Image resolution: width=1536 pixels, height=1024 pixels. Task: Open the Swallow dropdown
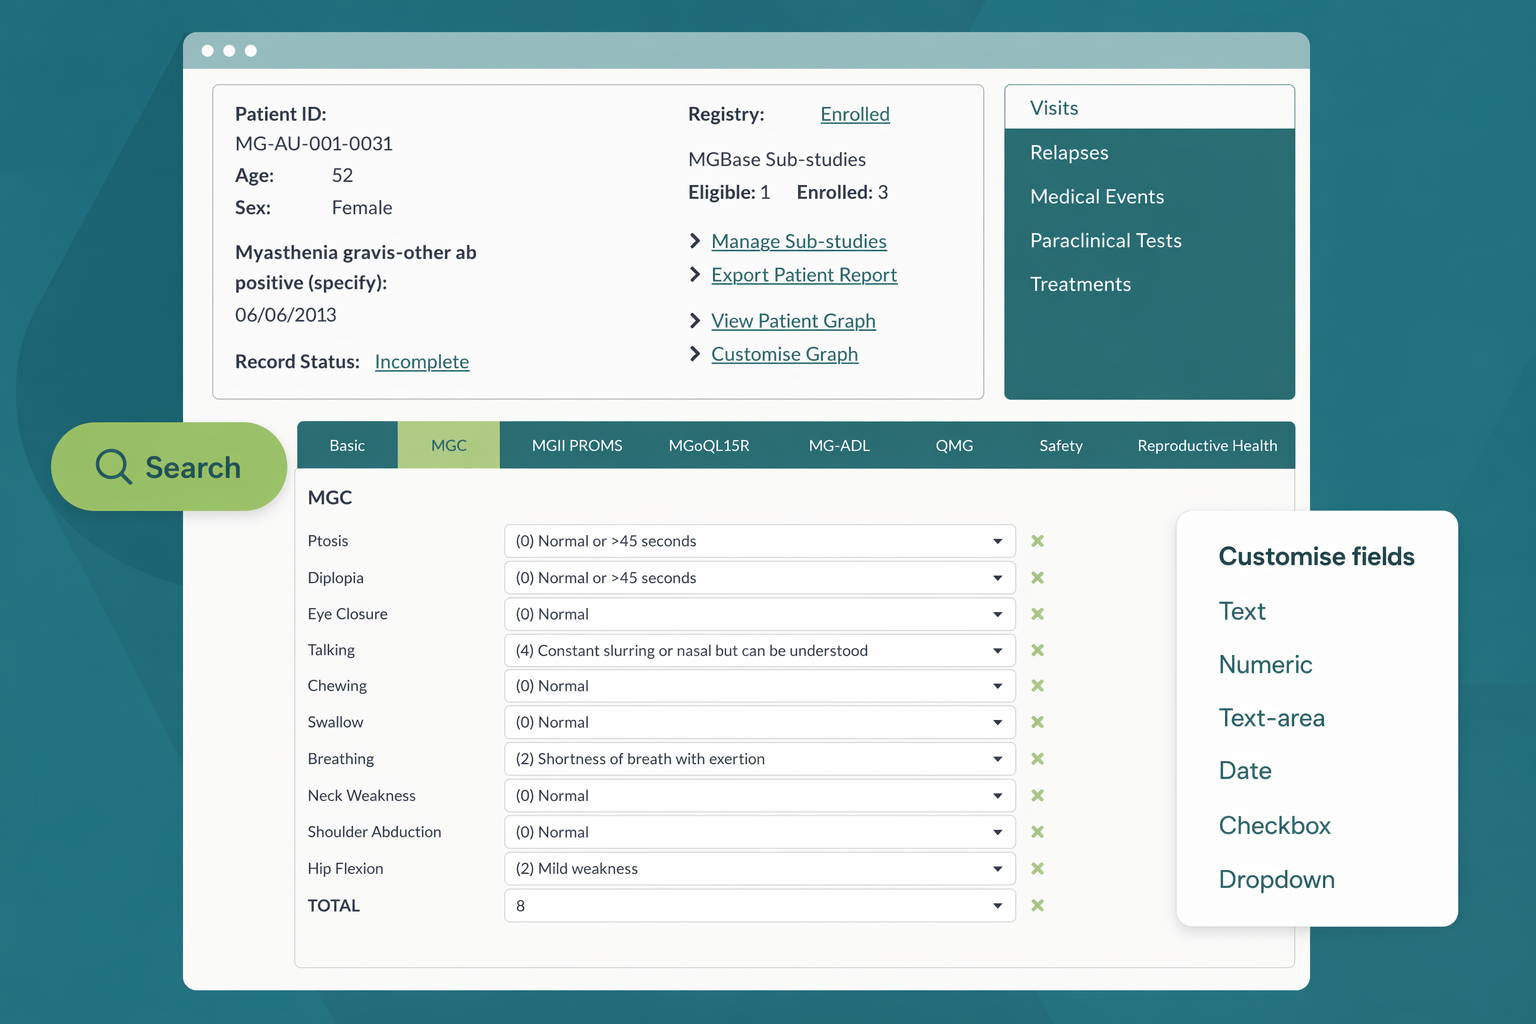[x=760, y=722]
